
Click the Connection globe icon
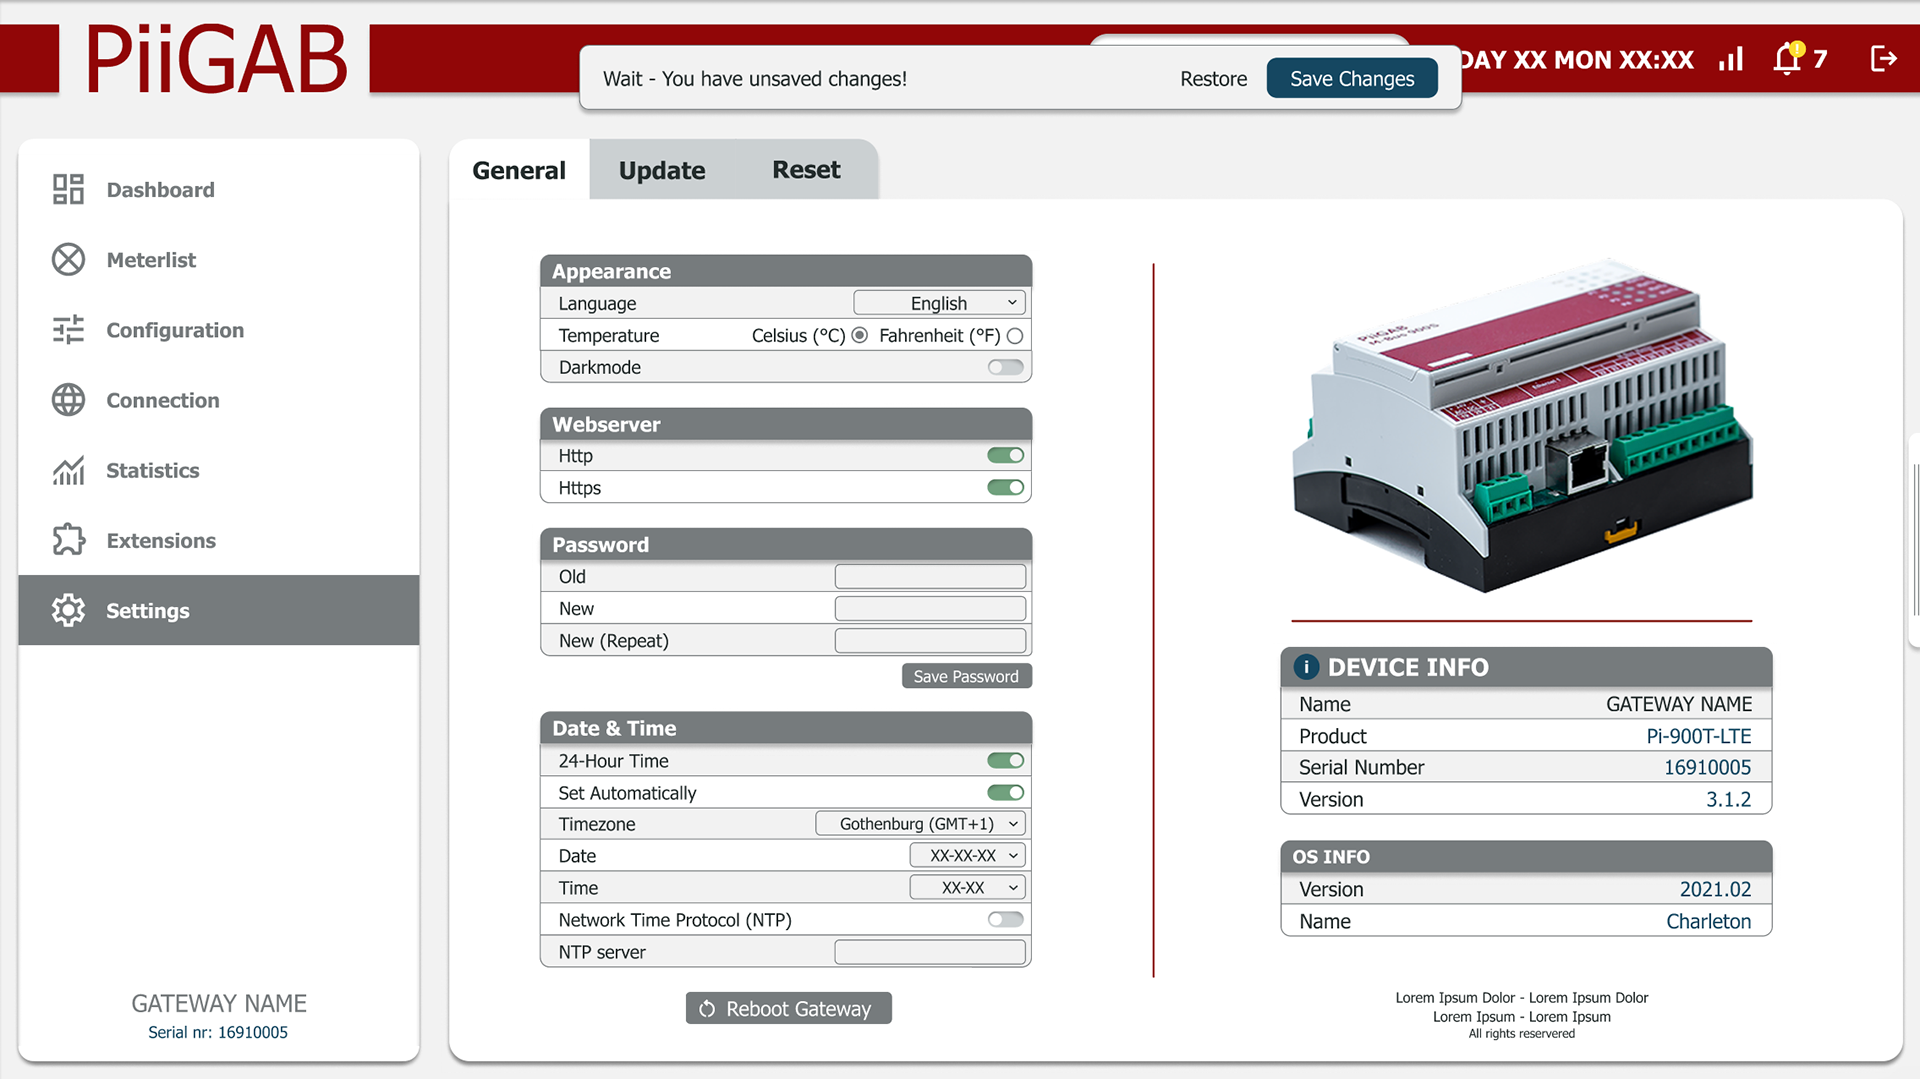tap(68, 399)
